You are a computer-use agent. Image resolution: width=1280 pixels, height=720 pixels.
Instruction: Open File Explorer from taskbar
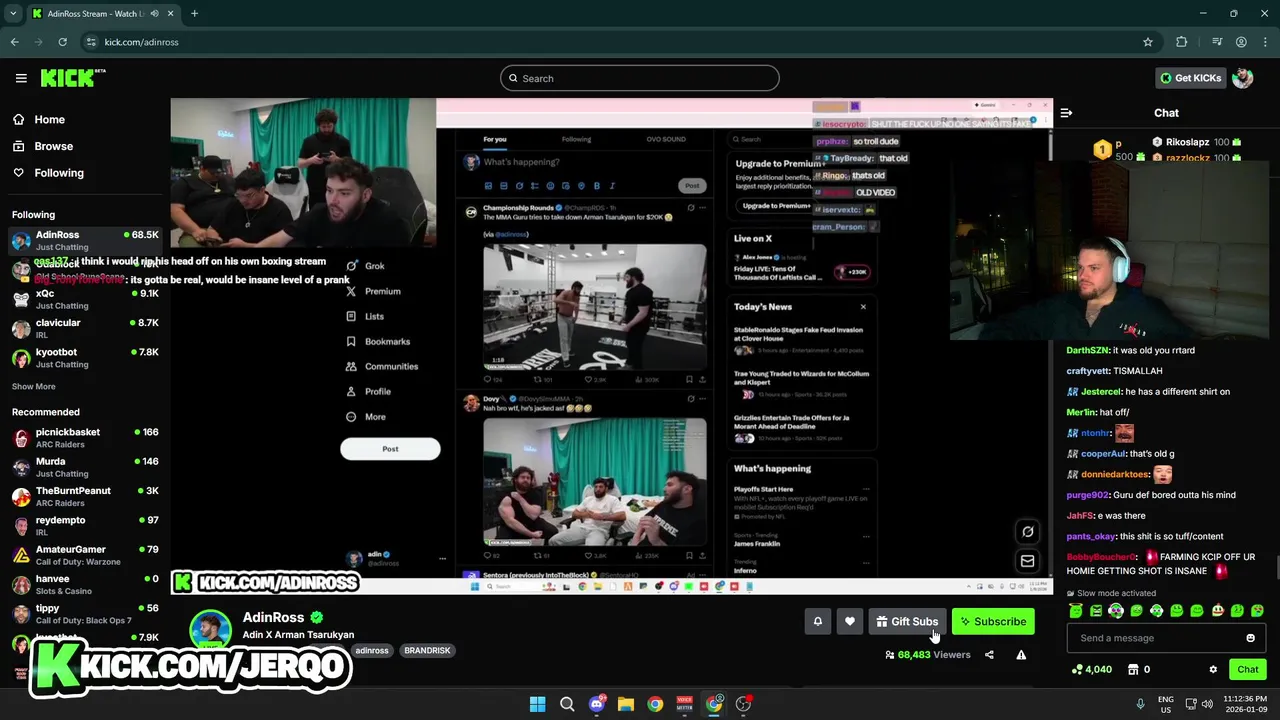coord(626,704)
